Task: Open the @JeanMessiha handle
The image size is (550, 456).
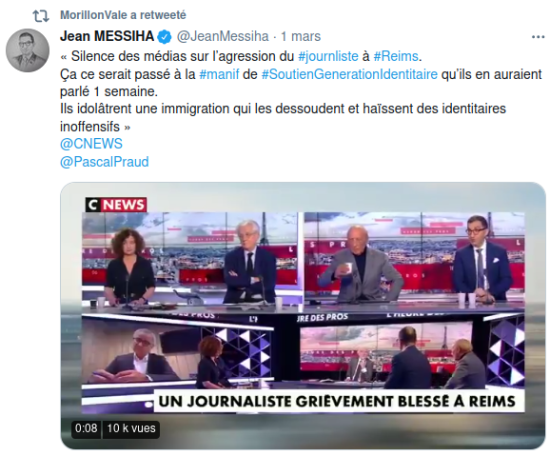Action: point(223,36)
